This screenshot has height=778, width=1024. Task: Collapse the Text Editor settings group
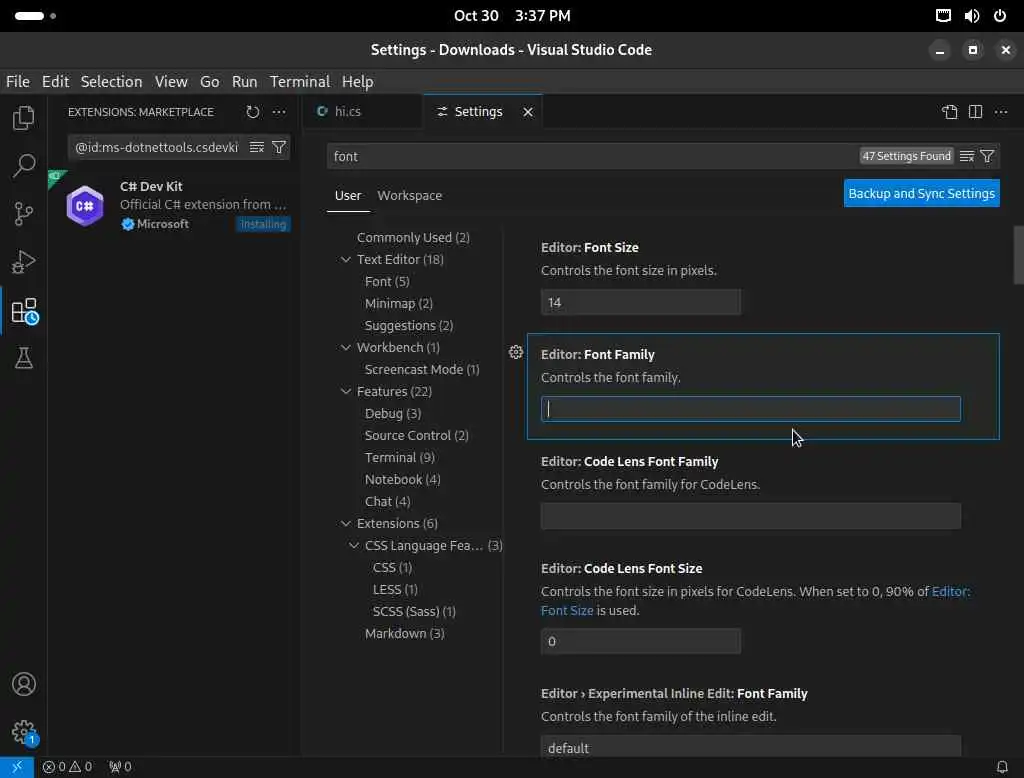346,260
